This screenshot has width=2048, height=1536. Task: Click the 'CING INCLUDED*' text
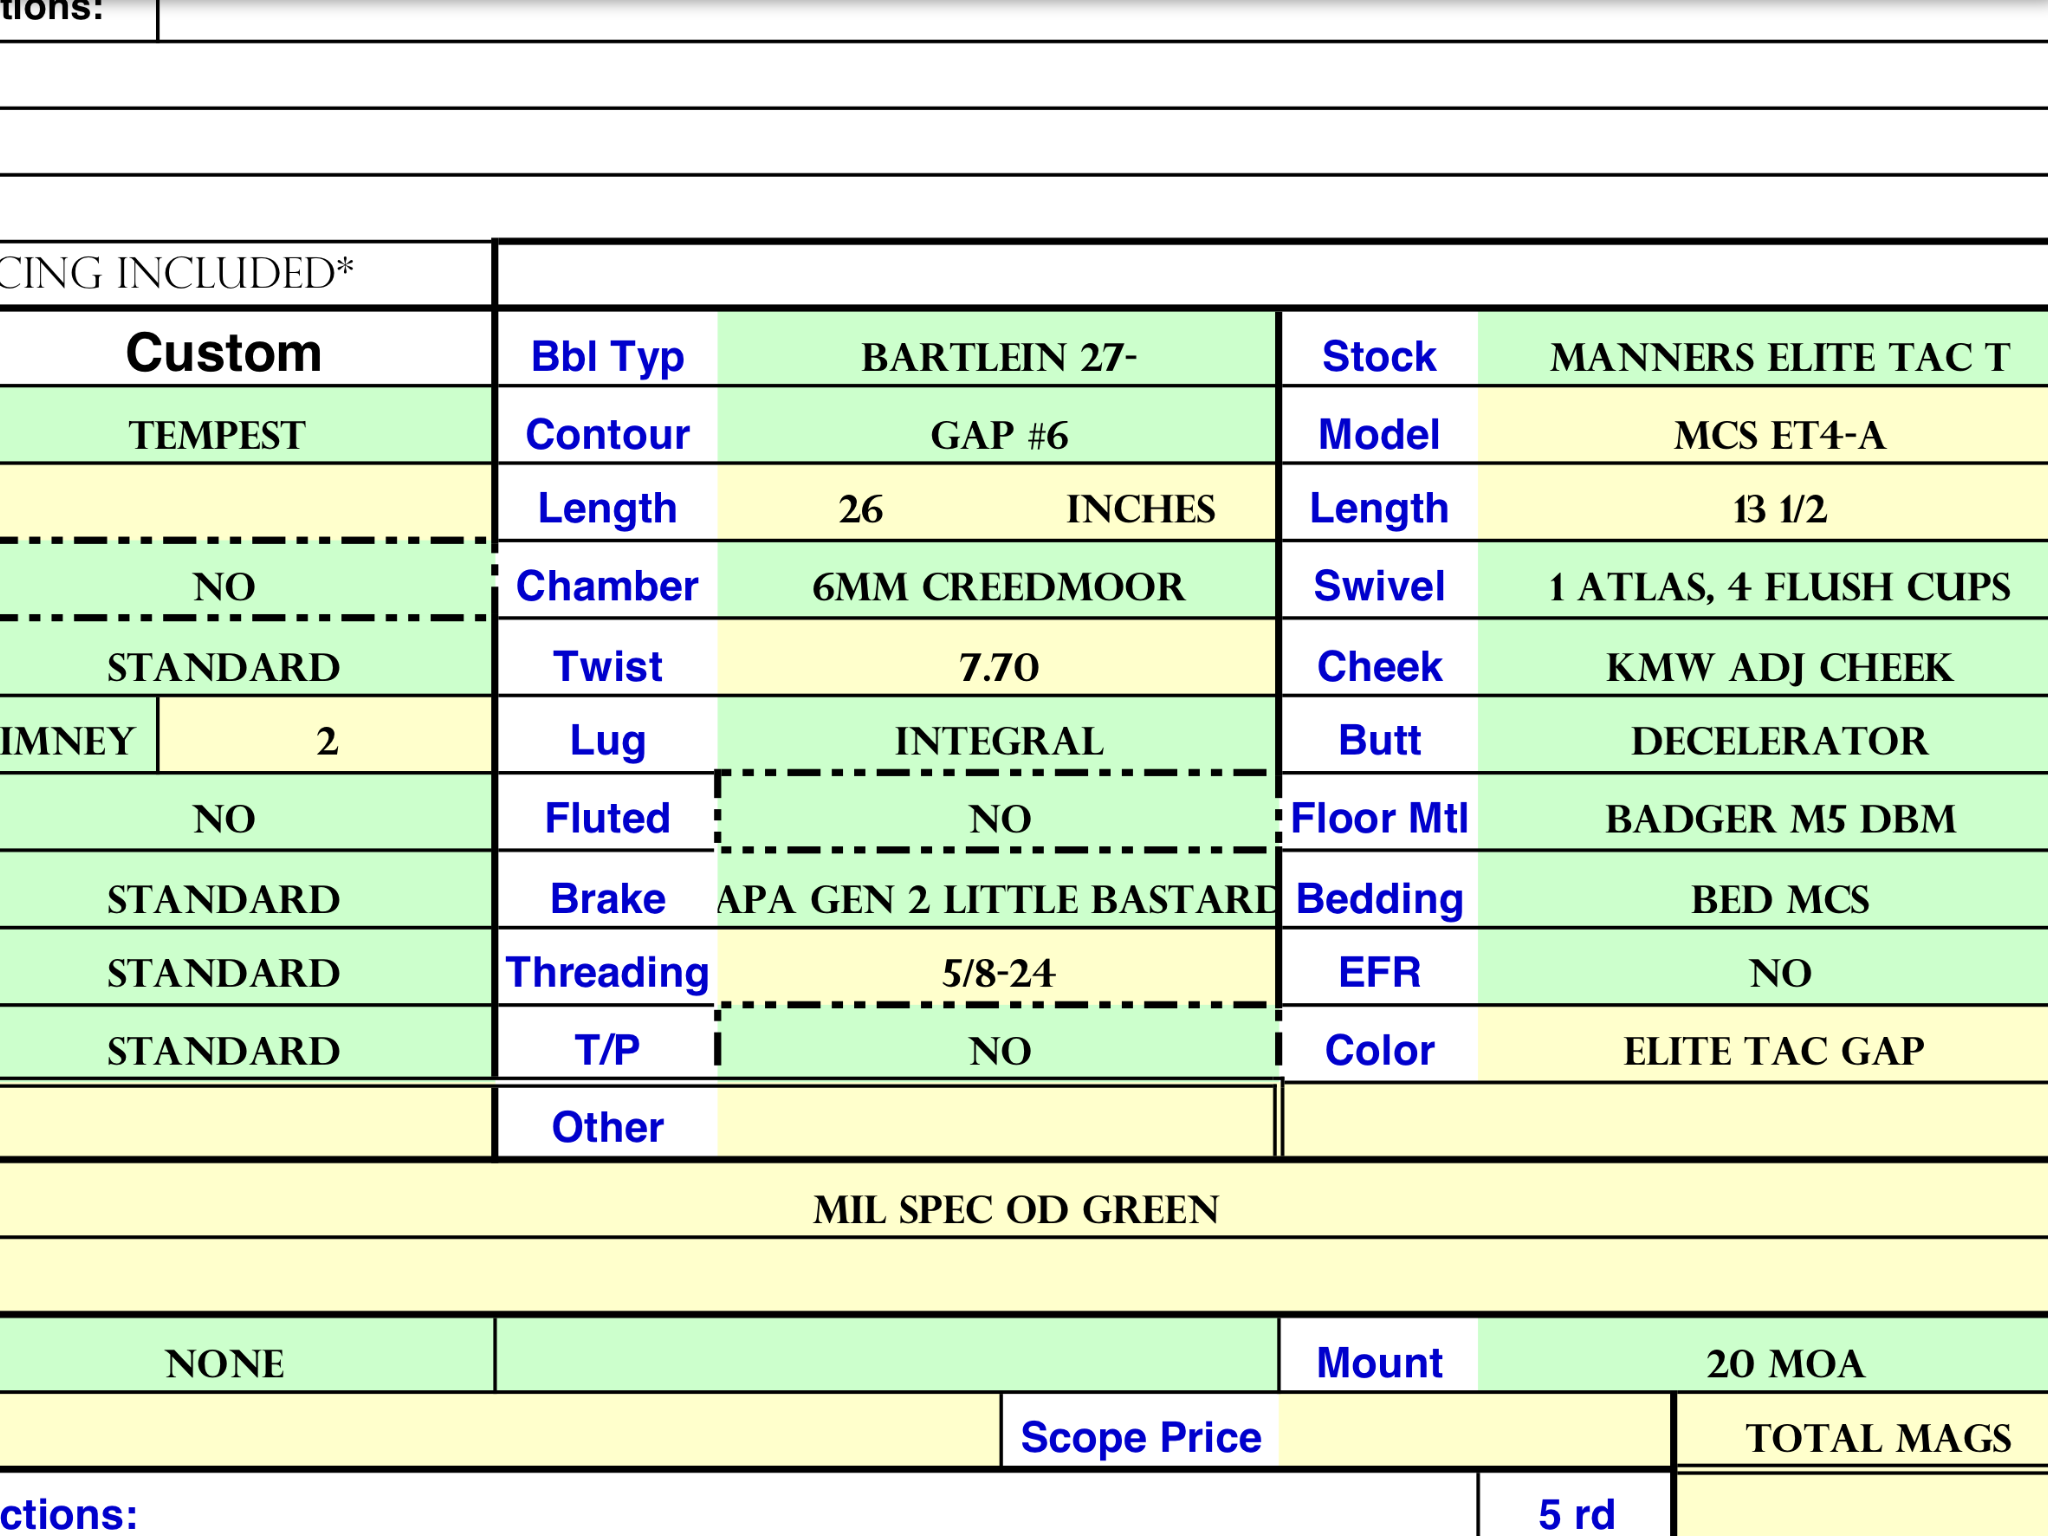[x=175, y=273]
